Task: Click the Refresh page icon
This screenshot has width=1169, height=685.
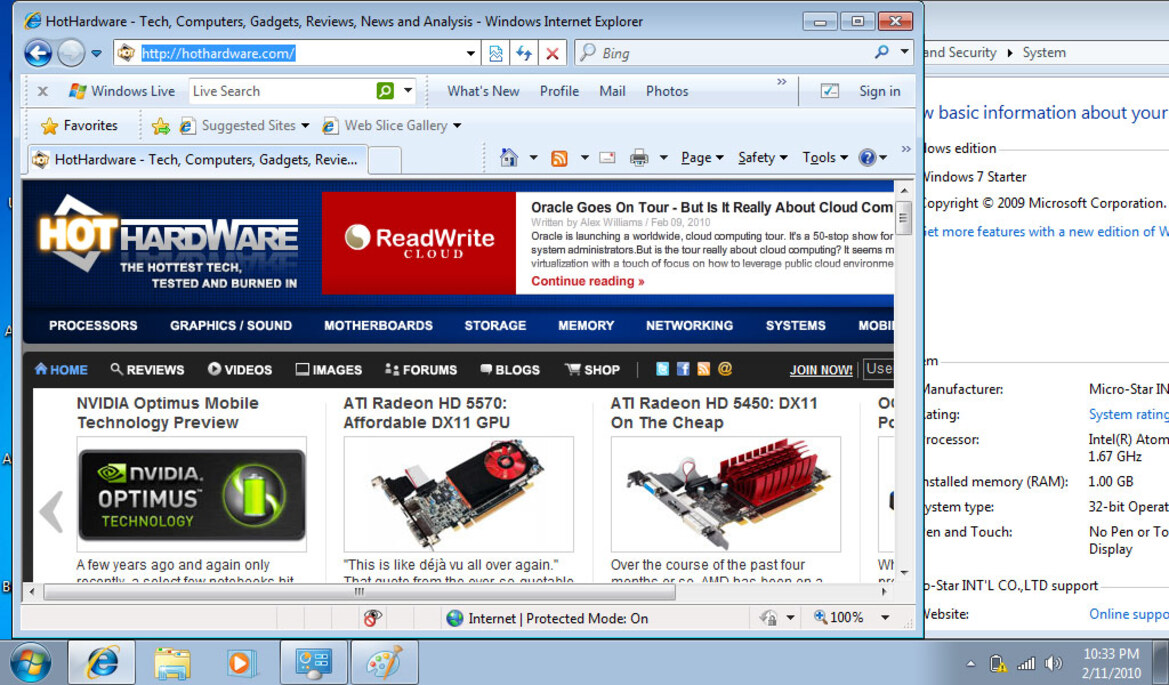Action: (x=524, y=53)
